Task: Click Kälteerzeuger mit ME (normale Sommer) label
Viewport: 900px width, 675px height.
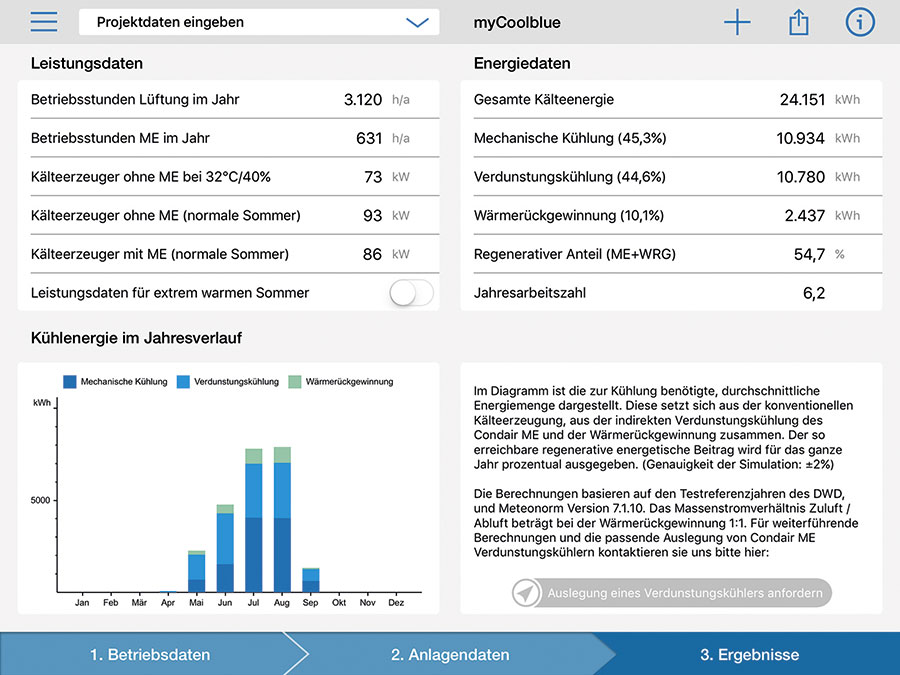Action: (x=160, y=254)
